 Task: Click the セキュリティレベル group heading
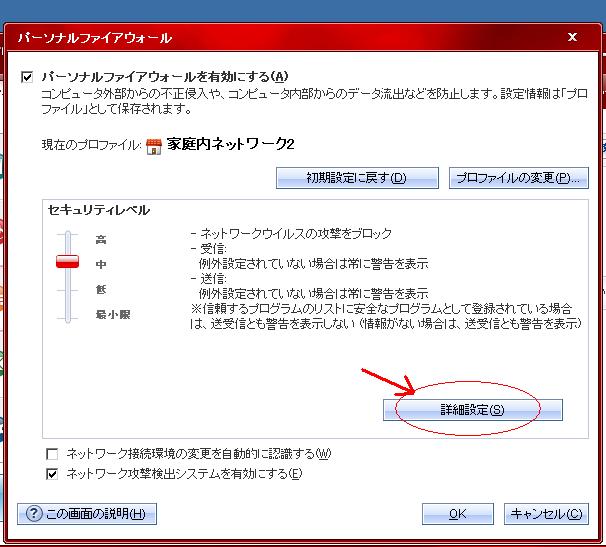coord(98,210)
